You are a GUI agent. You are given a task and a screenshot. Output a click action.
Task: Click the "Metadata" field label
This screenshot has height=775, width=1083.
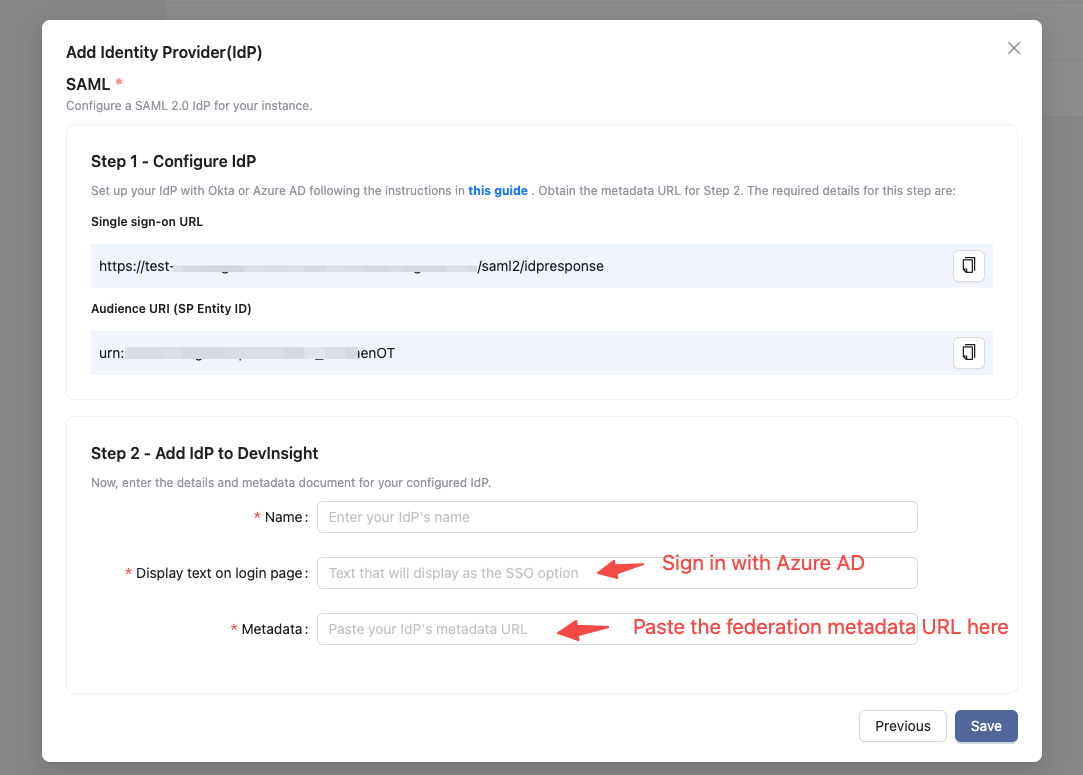(271, 629)
